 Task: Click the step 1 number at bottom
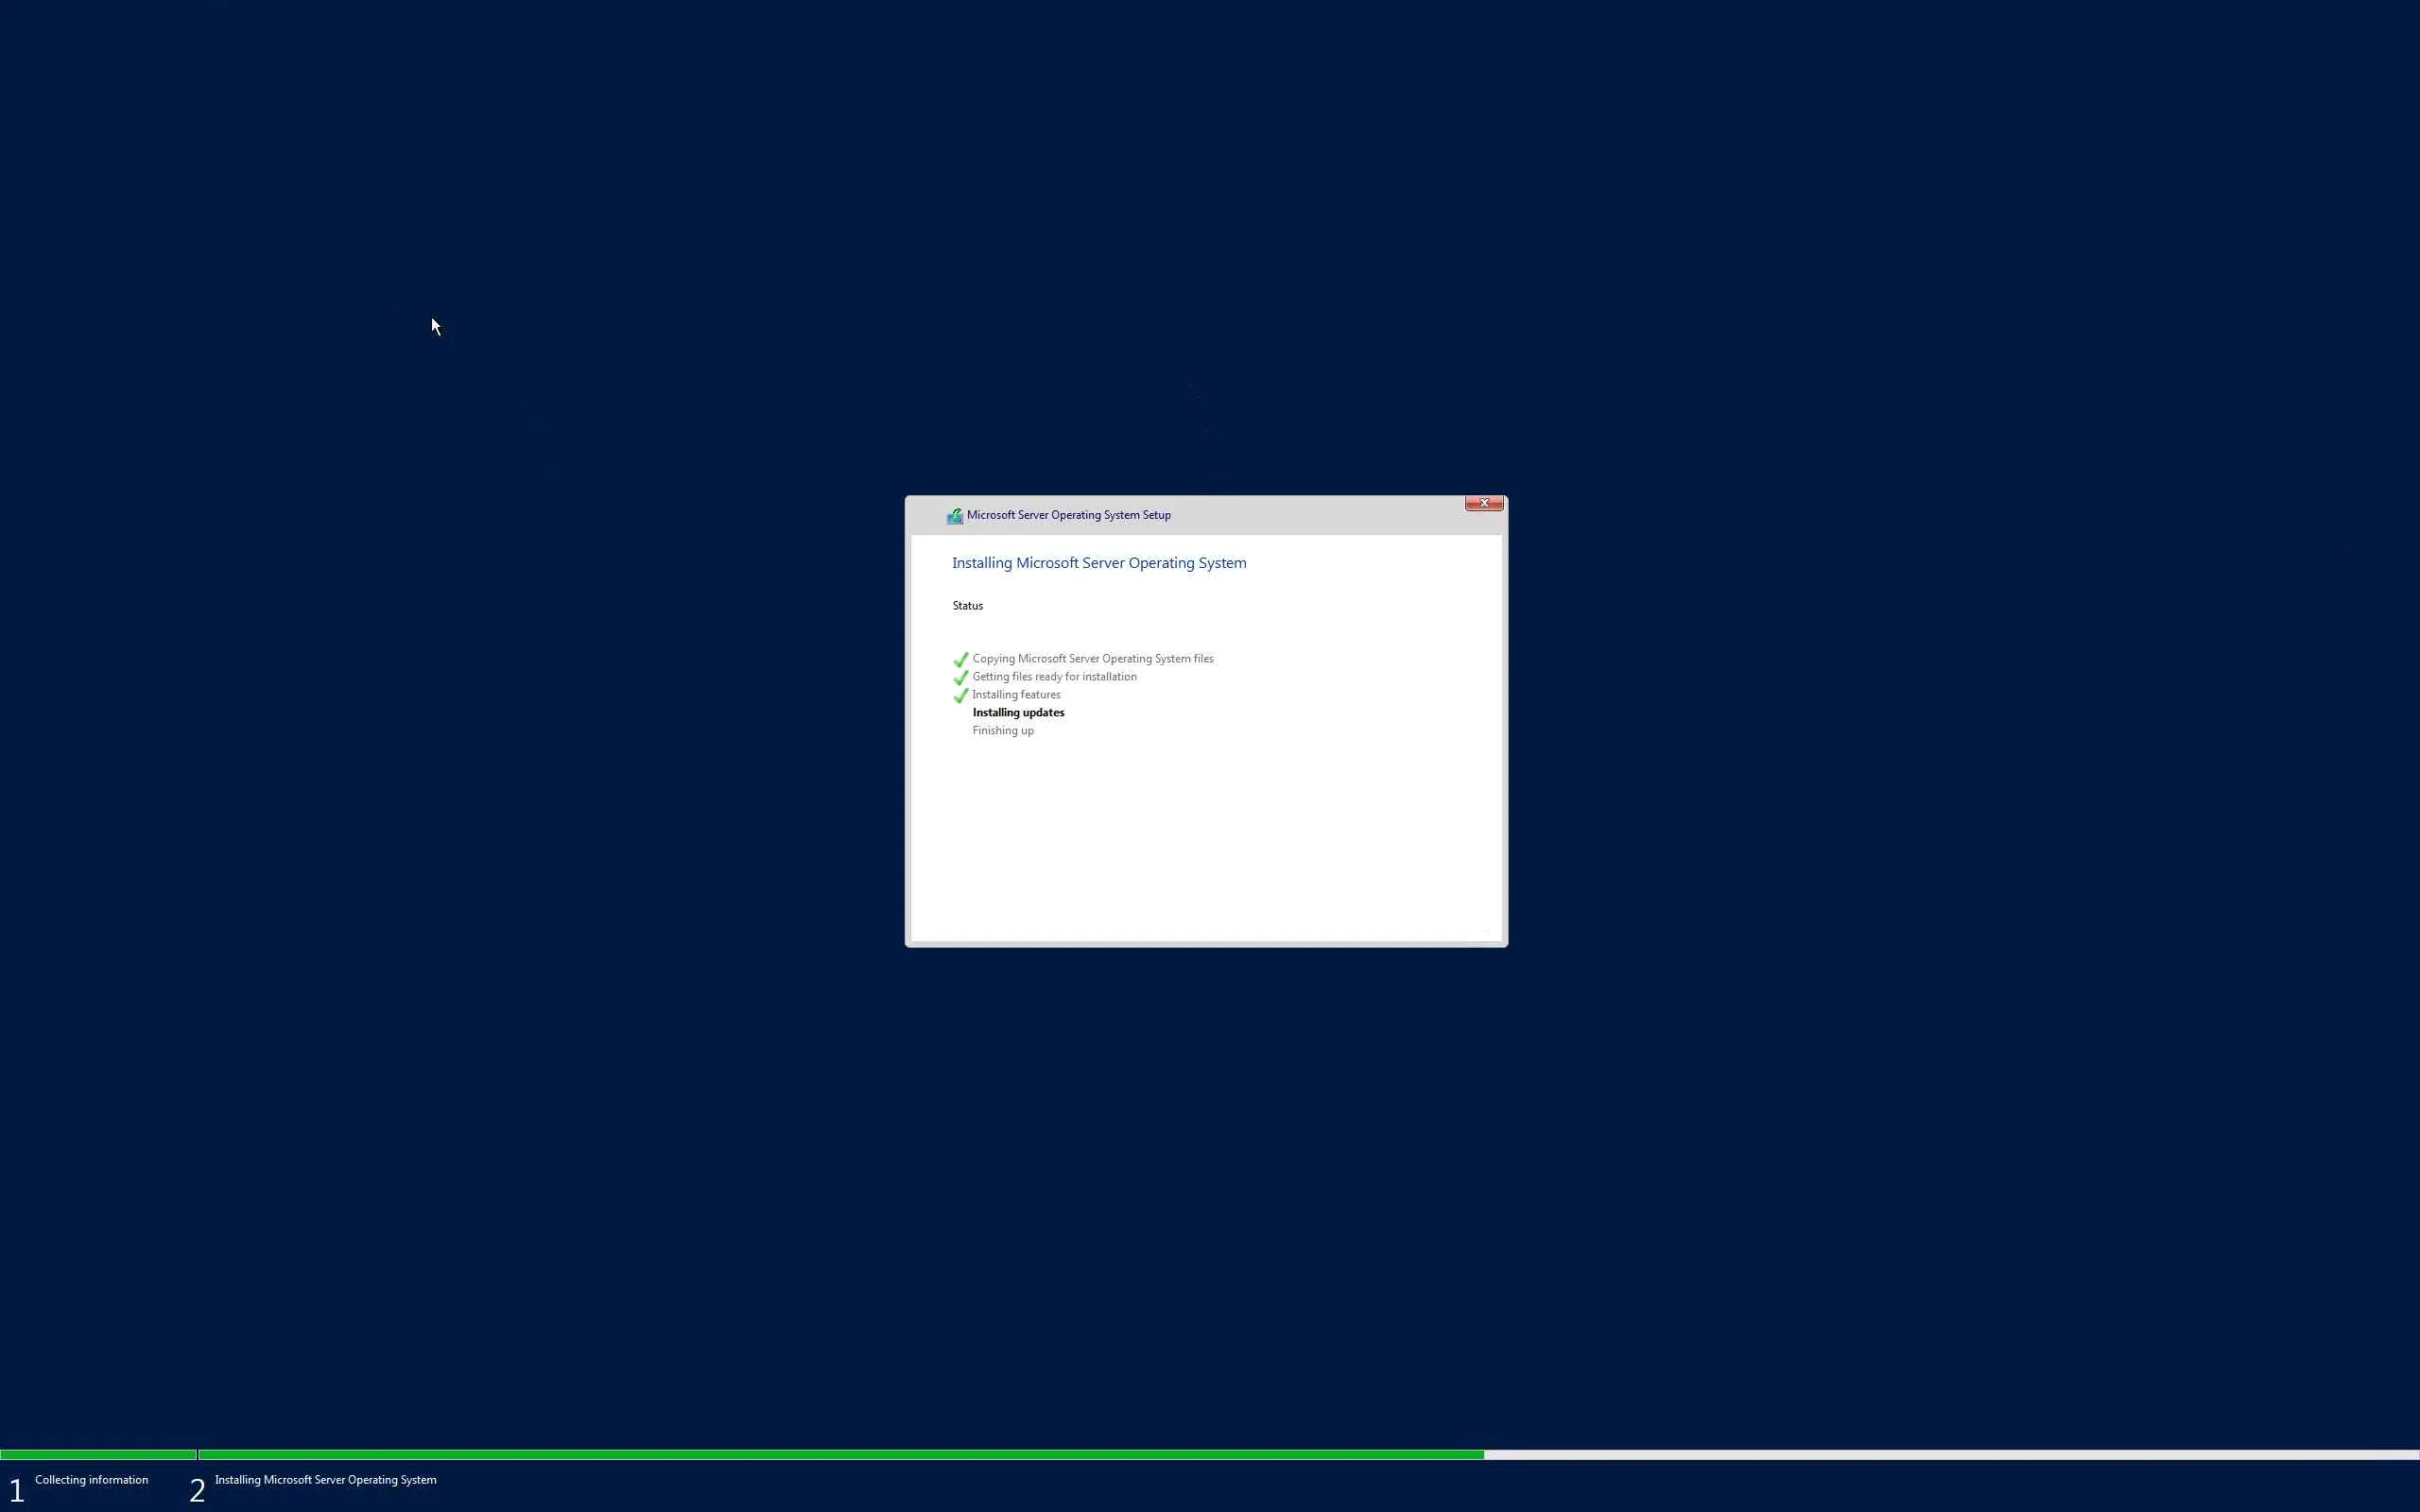coord(17,1490)
